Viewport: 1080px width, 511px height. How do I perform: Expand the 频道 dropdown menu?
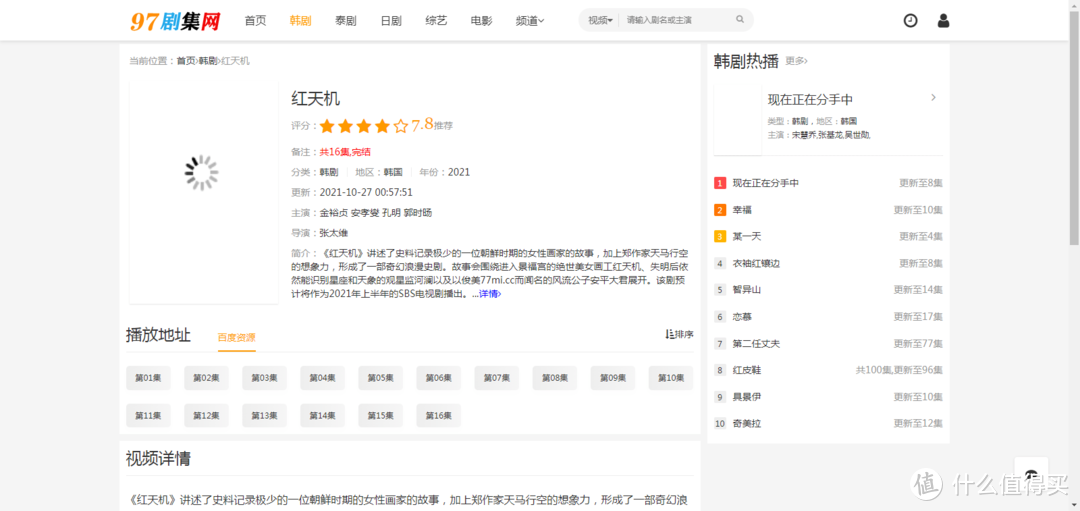click(x=530, y=20)
